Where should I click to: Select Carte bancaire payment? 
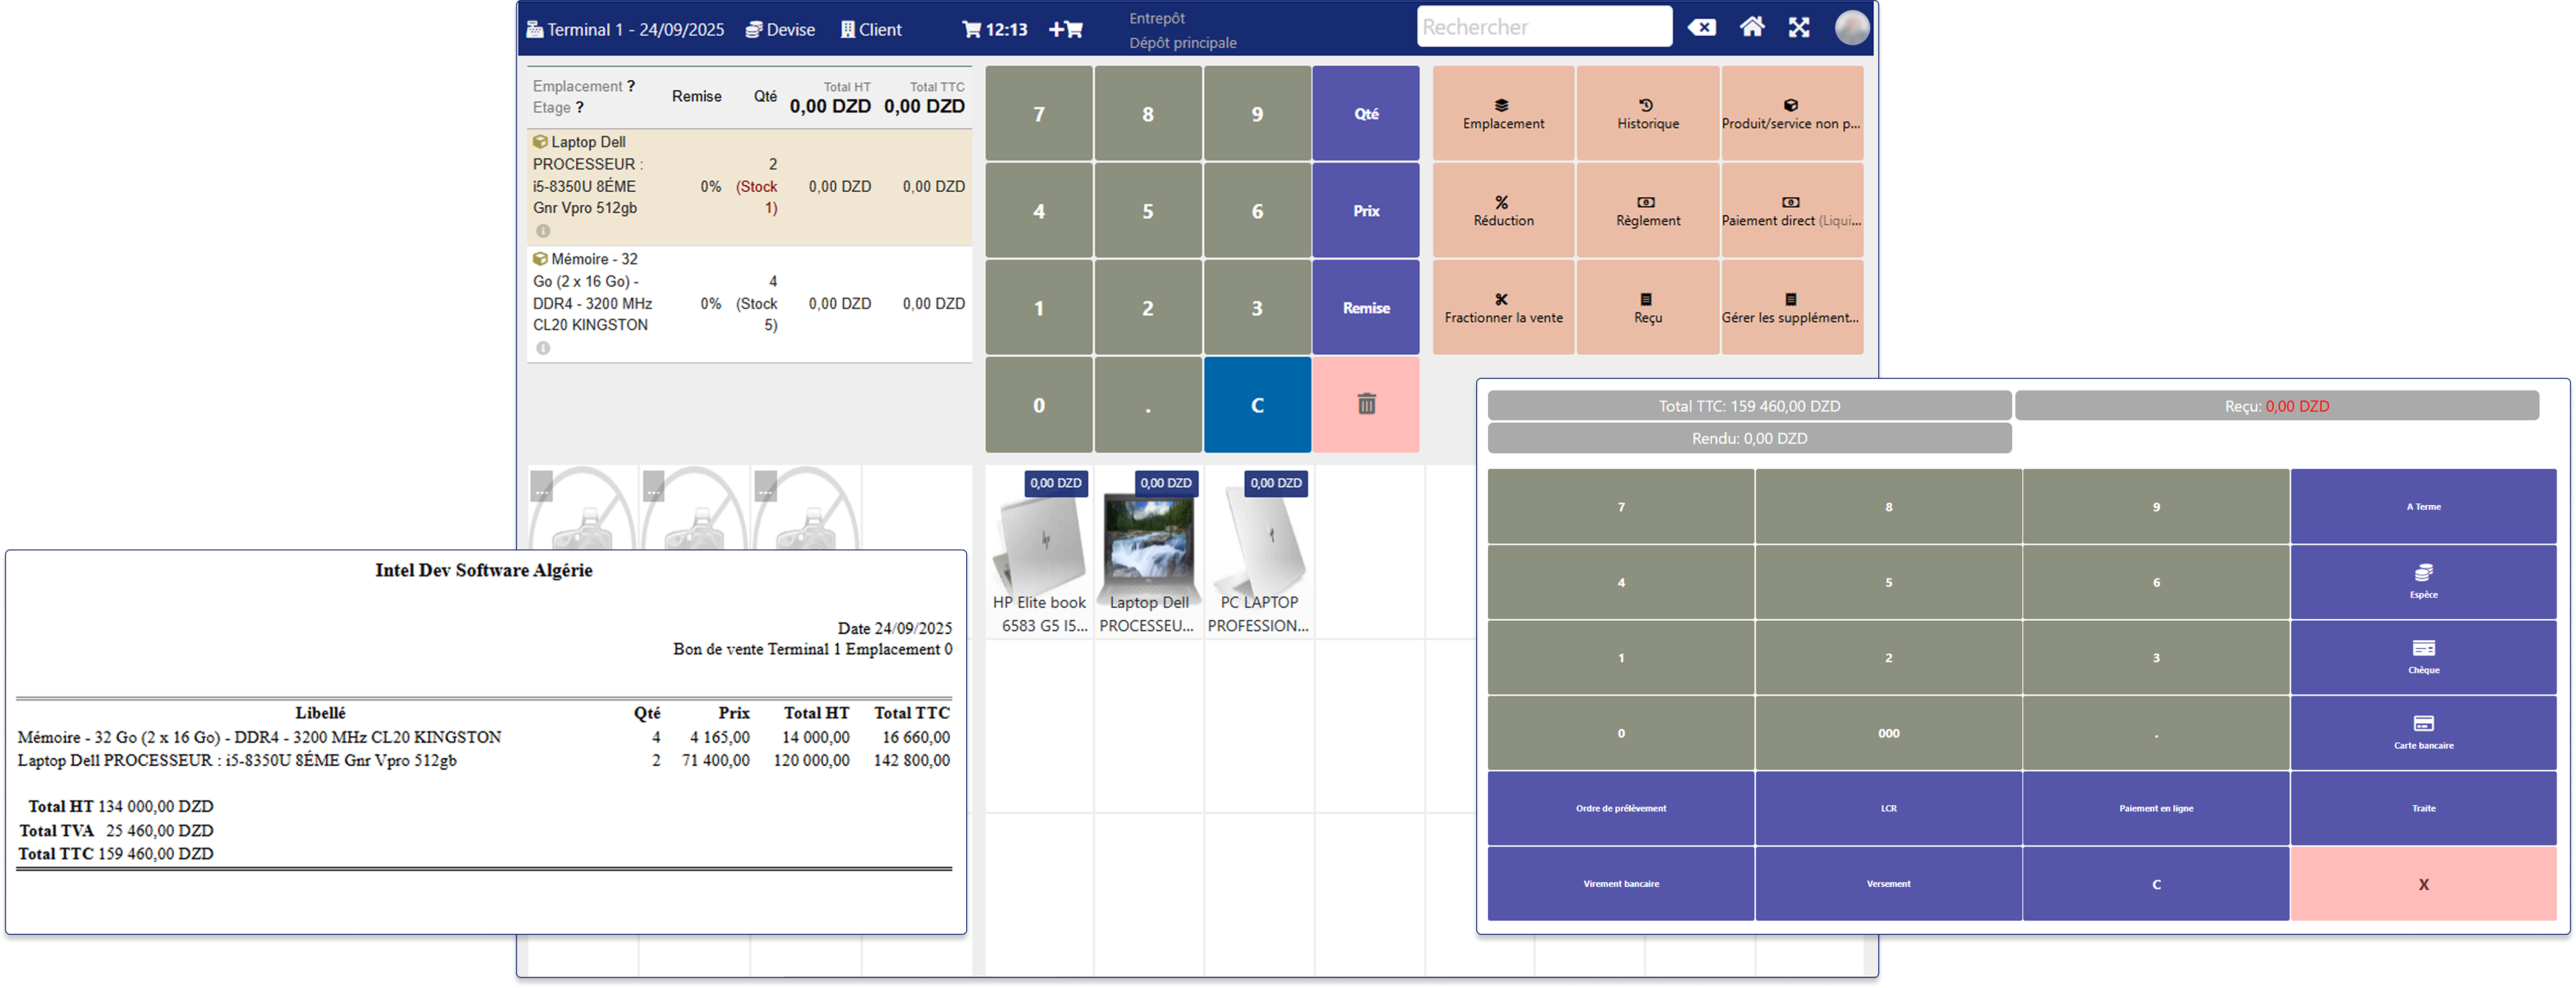[2424, 732]
